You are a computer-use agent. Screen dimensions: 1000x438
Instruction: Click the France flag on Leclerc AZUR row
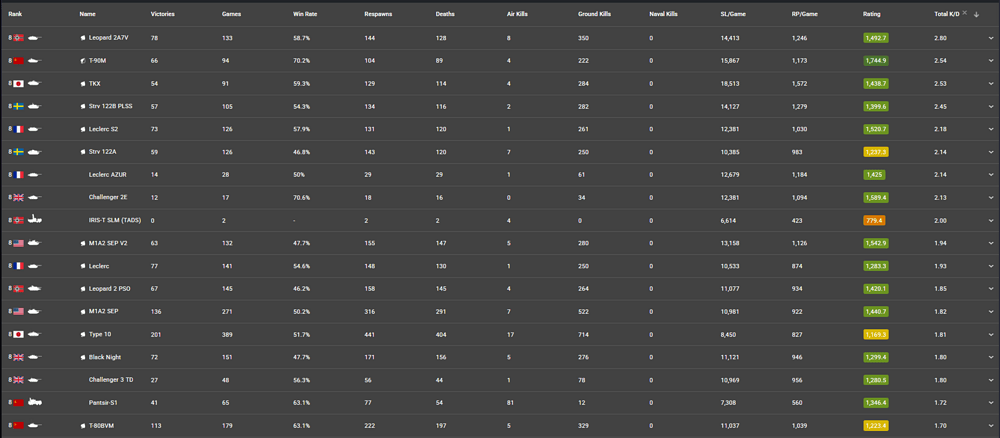[18, 175]
